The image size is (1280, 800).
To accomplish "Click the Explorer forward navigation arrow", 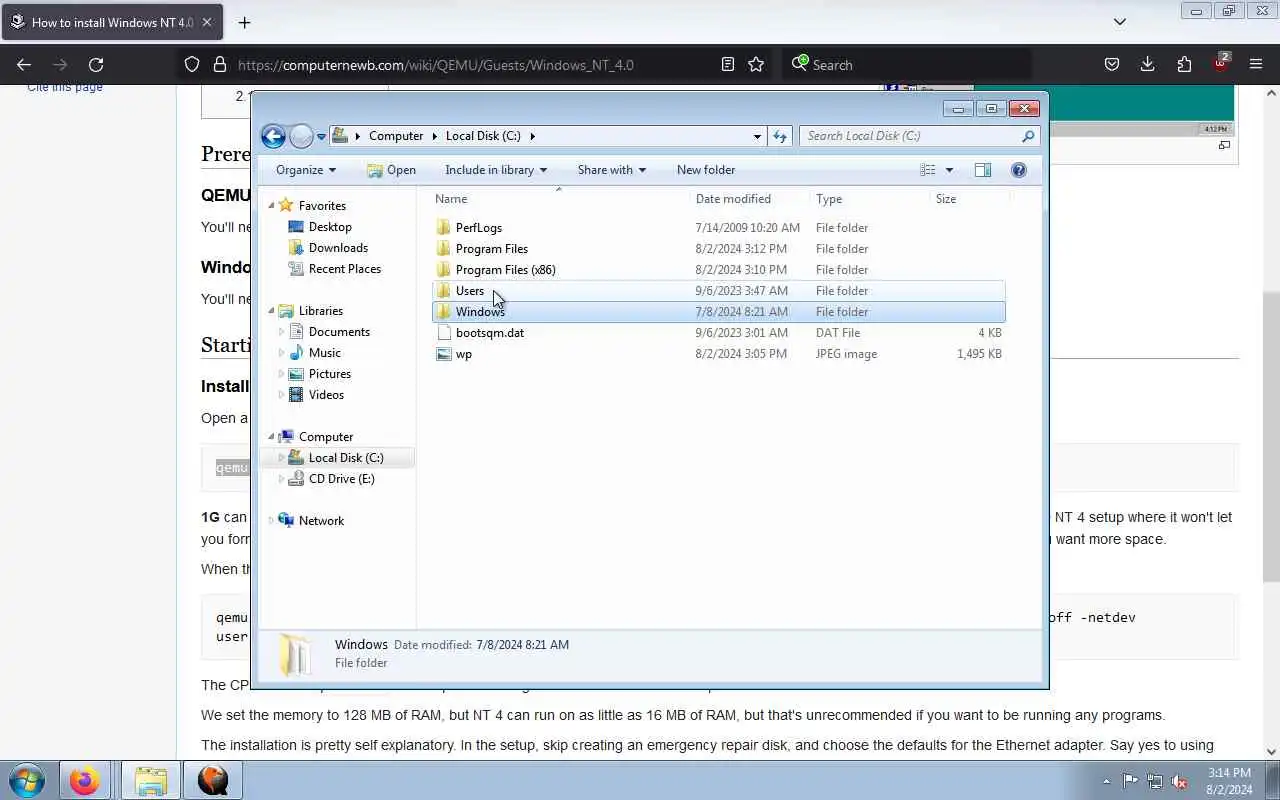I will tap(301, 136).
